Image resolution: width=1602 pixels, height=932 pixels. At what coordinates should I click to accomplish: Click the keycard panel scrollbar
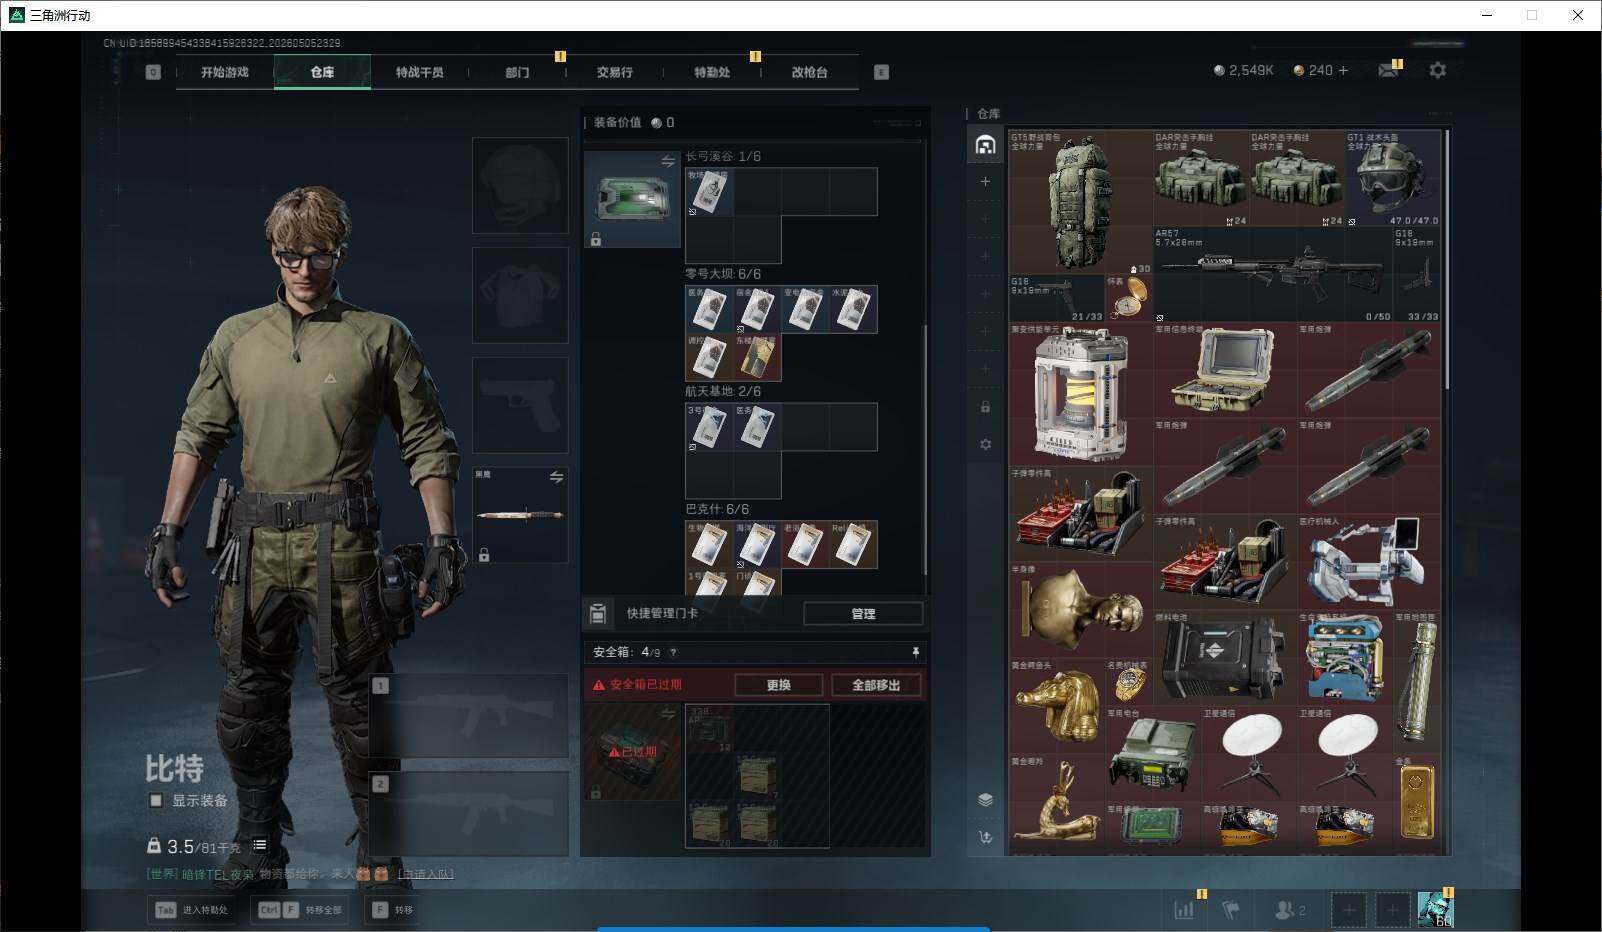[x=925, y=450]
